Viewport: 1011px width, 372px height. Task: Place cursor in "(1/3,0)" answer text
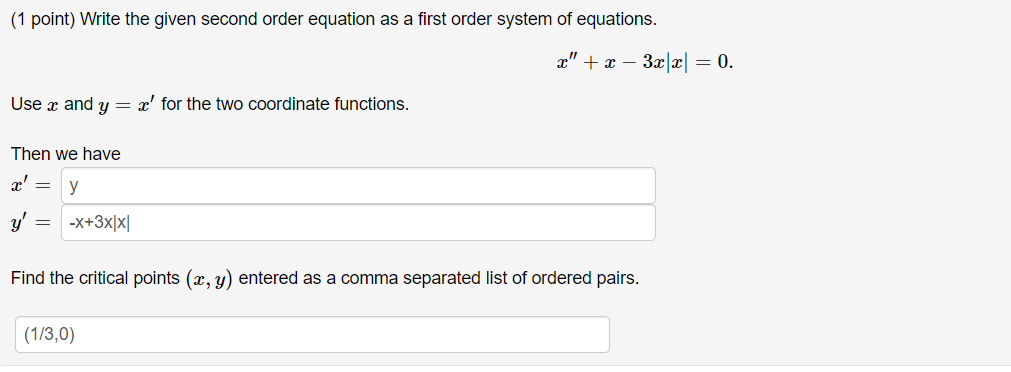[x=49, y=335]
